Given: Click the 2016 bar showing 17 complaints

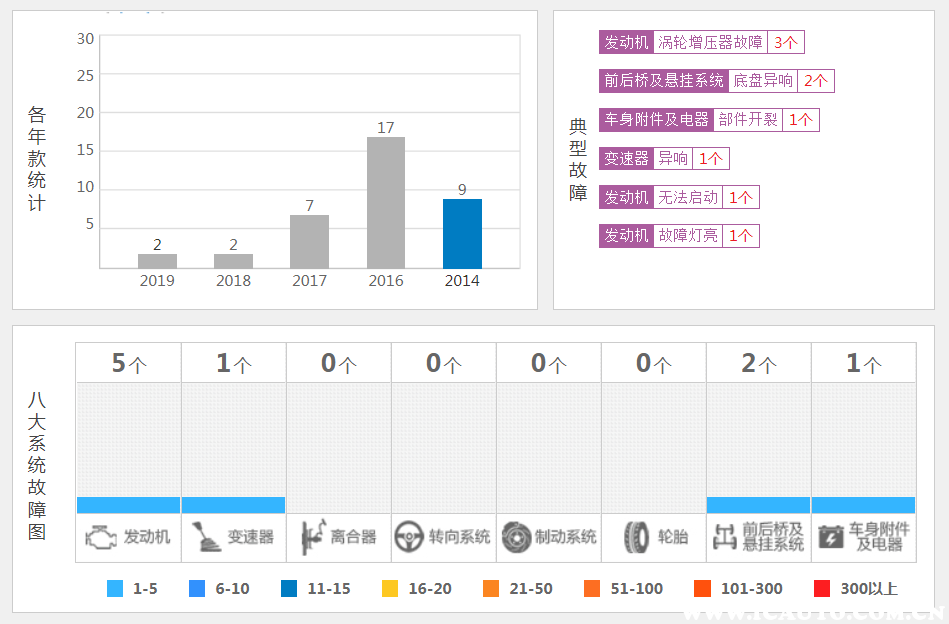Looking at the screenshot, I should pyautogui.click(x=386, y=202).
